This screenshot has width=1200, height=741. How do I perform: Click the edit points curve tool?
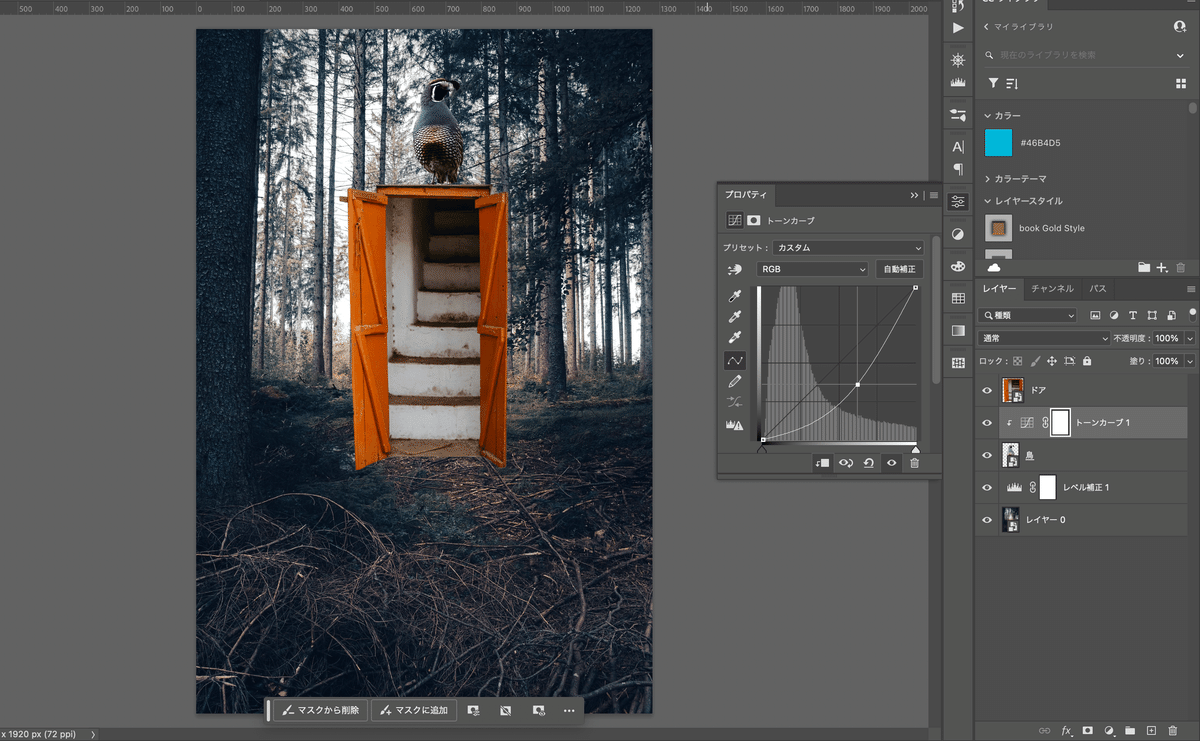point(735,360)
